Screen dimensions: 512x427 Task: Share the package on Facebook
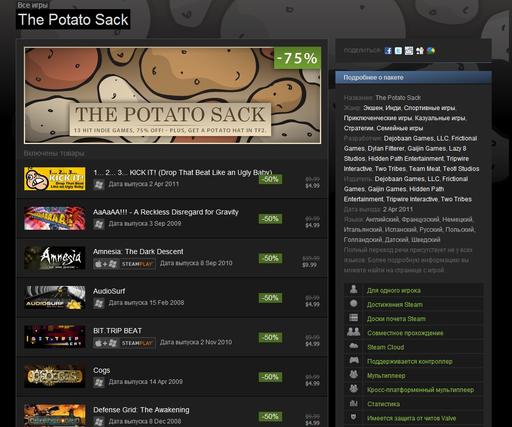click(388, 51)
